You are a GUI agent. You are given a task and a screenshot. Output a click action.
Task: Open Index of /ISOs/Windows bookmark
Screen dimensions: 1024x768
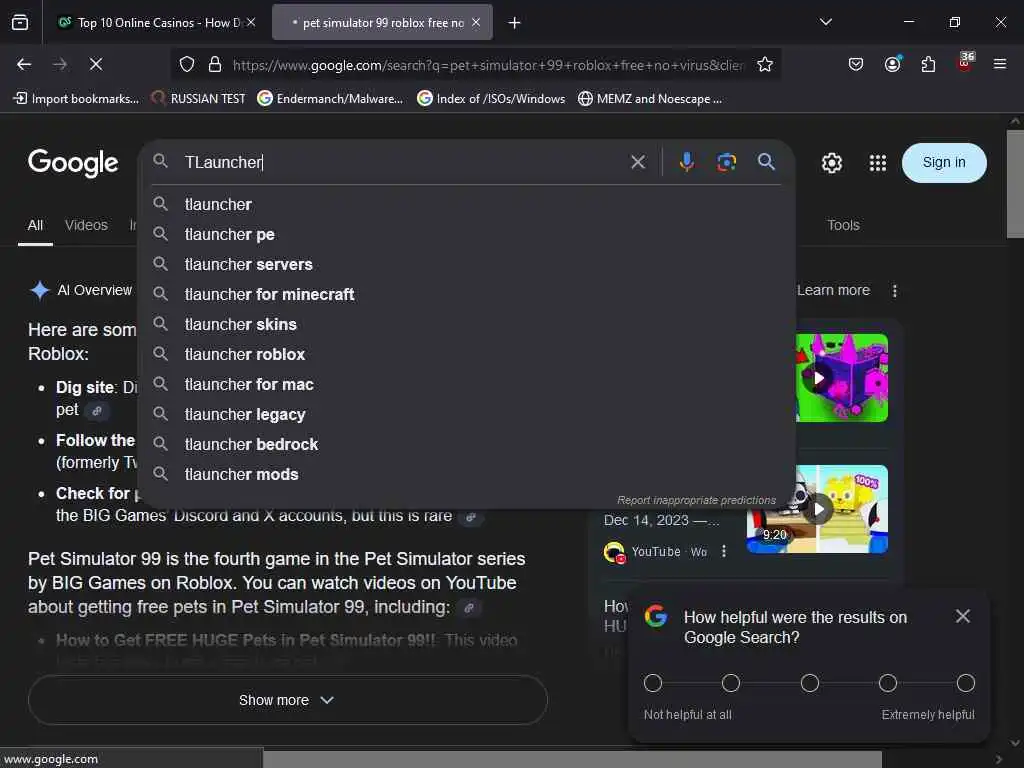(x=491, y=99)
